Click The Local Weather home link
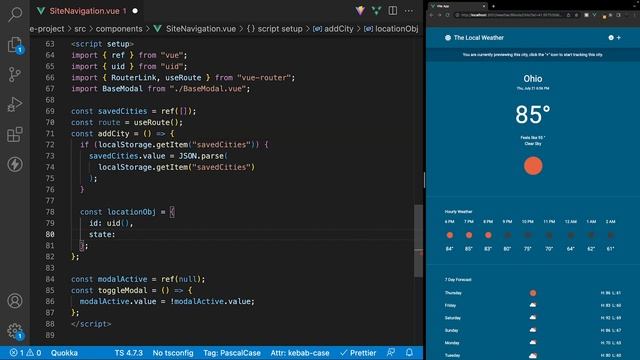This screenshot has width=640, height=360. coord(478,38)
